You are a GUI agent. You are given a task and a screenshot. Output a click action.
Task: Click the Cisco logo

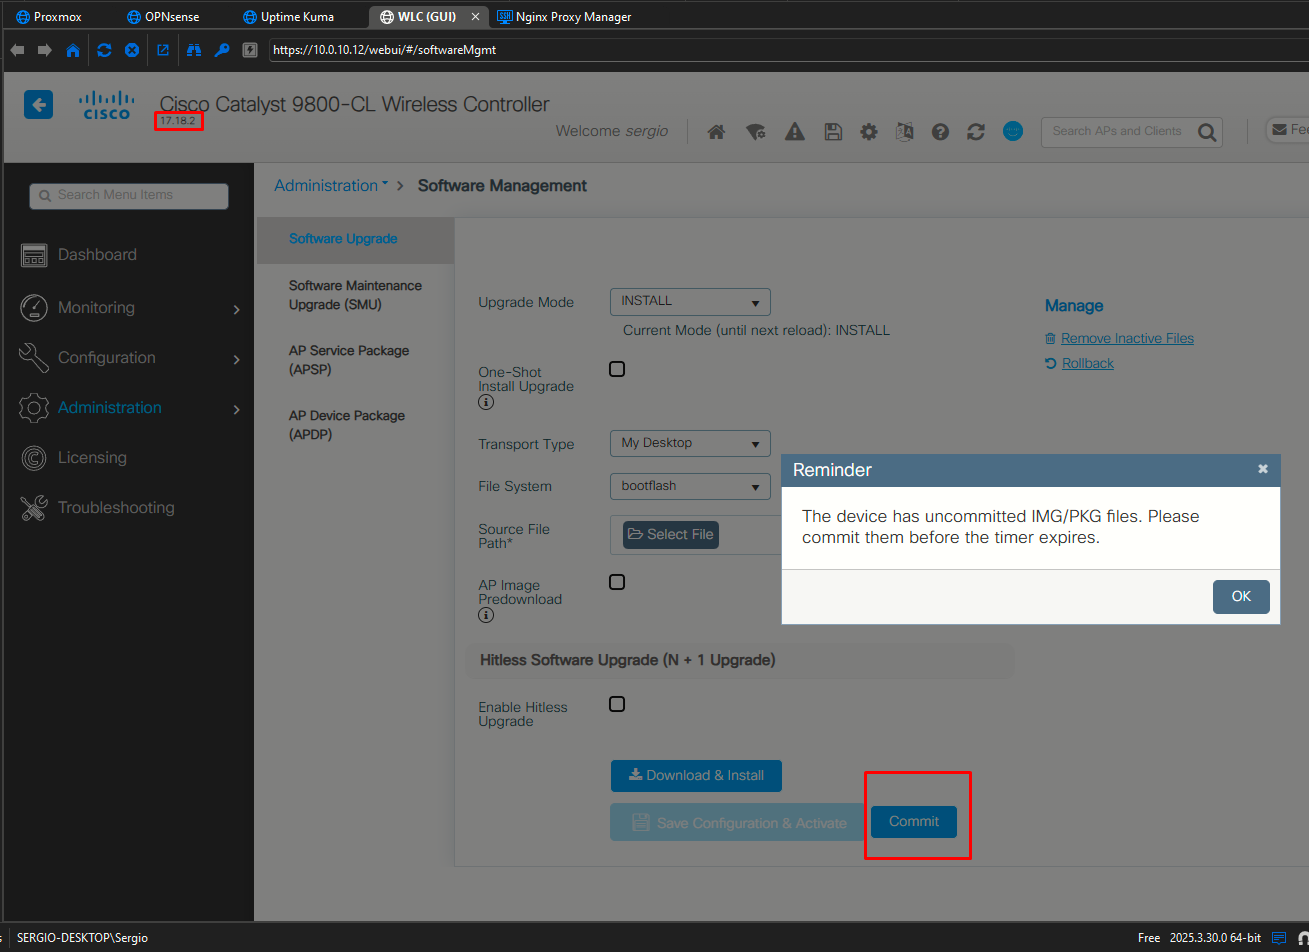106,105
